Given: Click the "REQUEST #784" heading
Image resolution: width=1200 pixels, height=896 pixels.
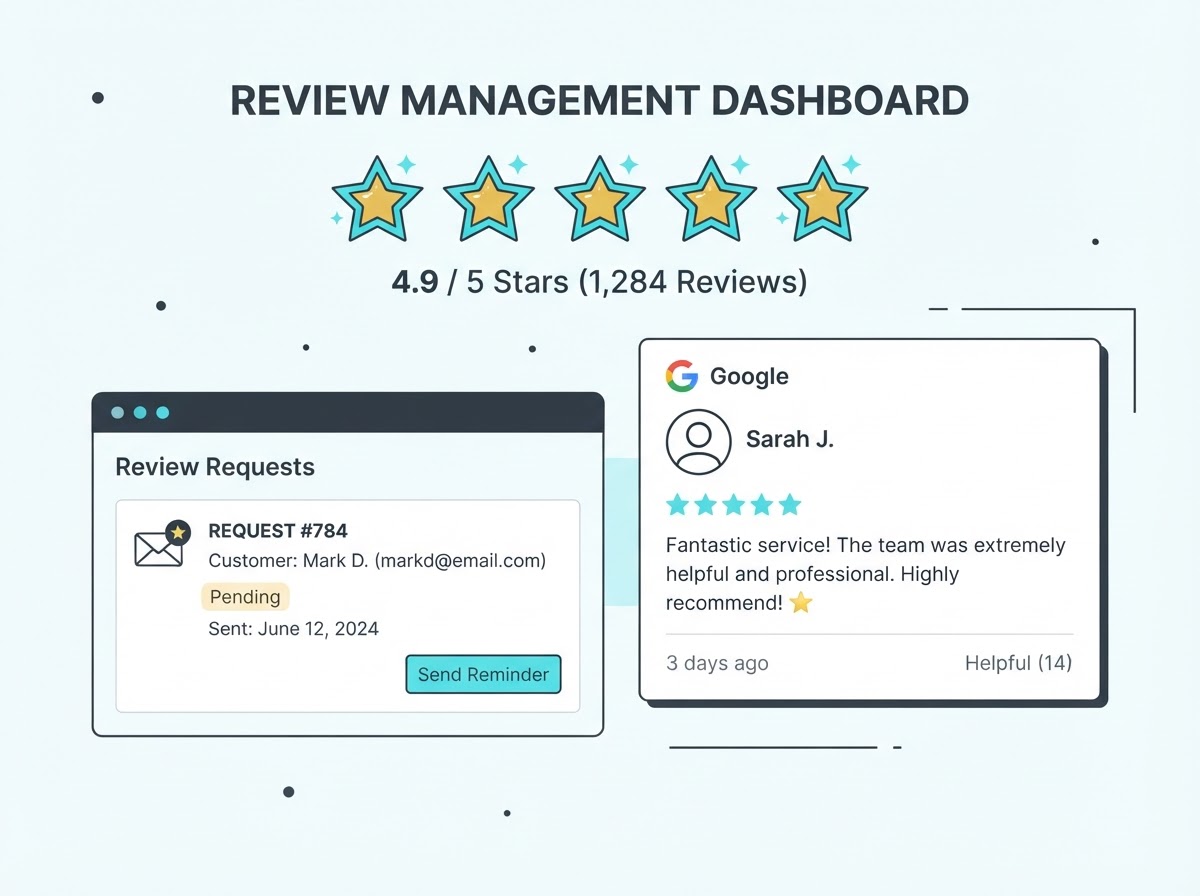Looking at the screenshot, I should [x=278, y=531].
